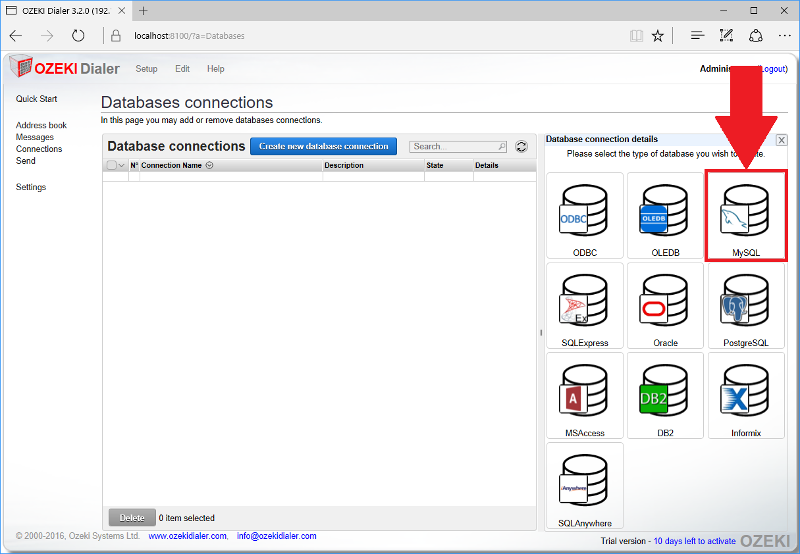800x554 pixels.
Task: Pick the SQLExpress database icon
Action: click(585, 305)
